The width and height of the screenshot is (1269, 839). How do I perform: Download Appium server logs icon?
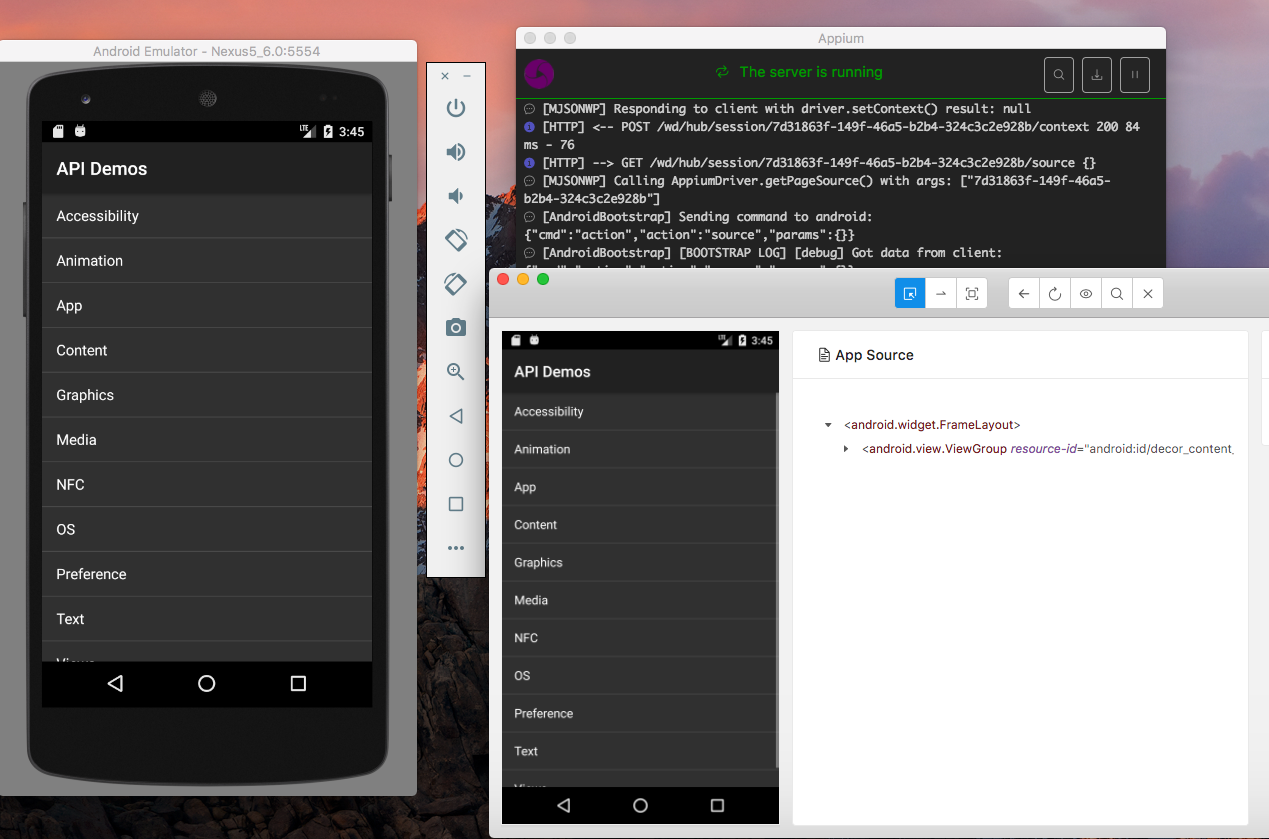tap(1097, 75)
